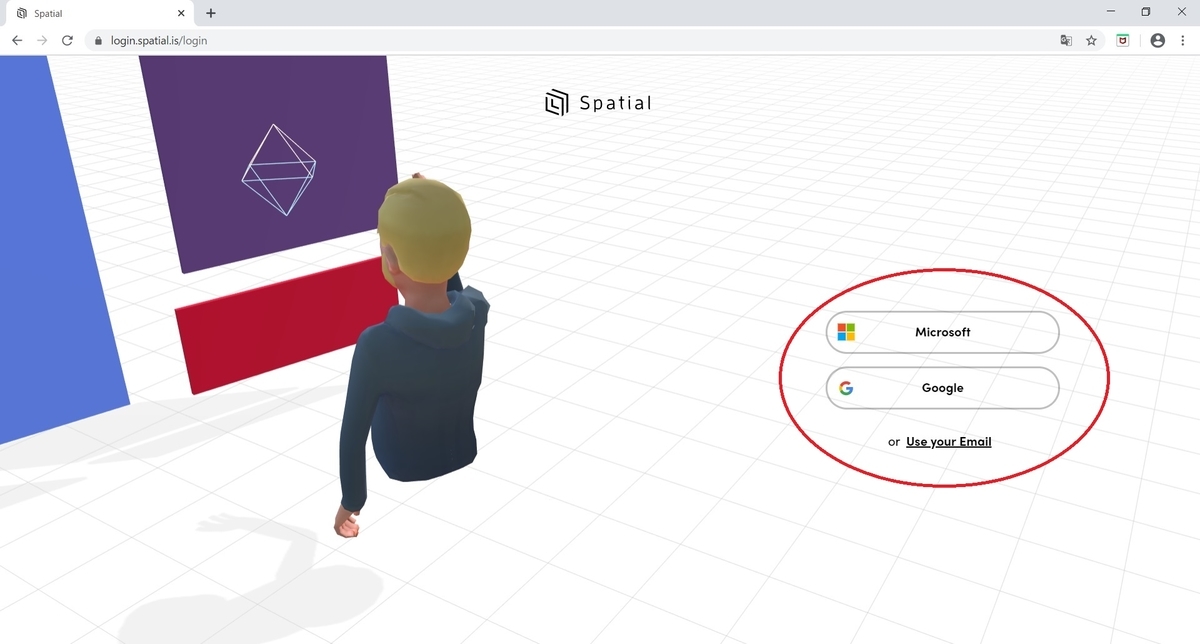Minimize the browser window
The width and height of the screenshot is (1200, 644).
tap(1112, 12)
